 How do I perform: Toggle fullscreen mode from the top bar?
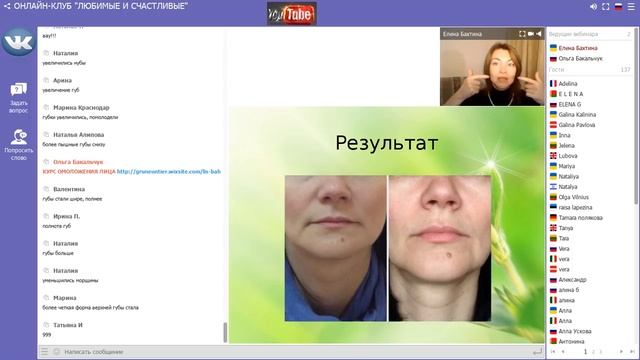pos(606,7)
